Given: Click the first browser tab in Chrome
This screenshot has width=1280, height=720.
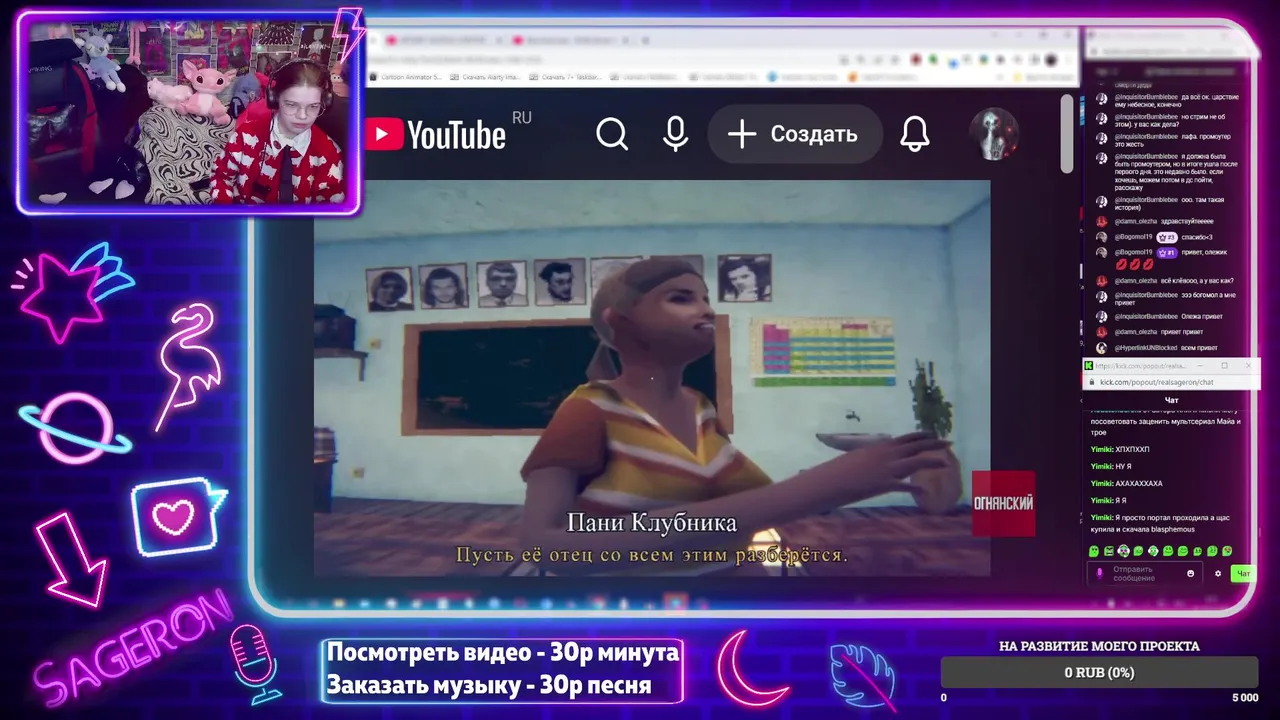Looking at the screenshot, I should (x=444, y=41).
